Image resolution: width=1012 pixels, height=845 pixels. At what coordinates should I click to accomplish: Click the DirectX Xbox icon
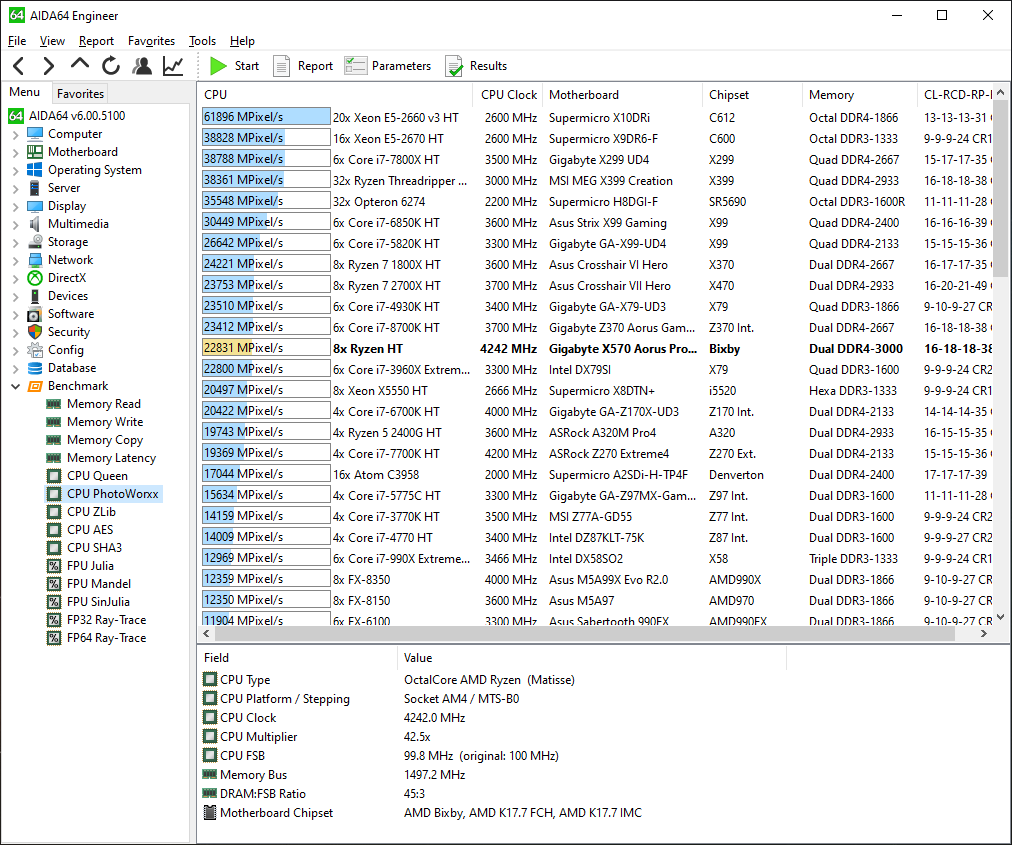[35, 278]
